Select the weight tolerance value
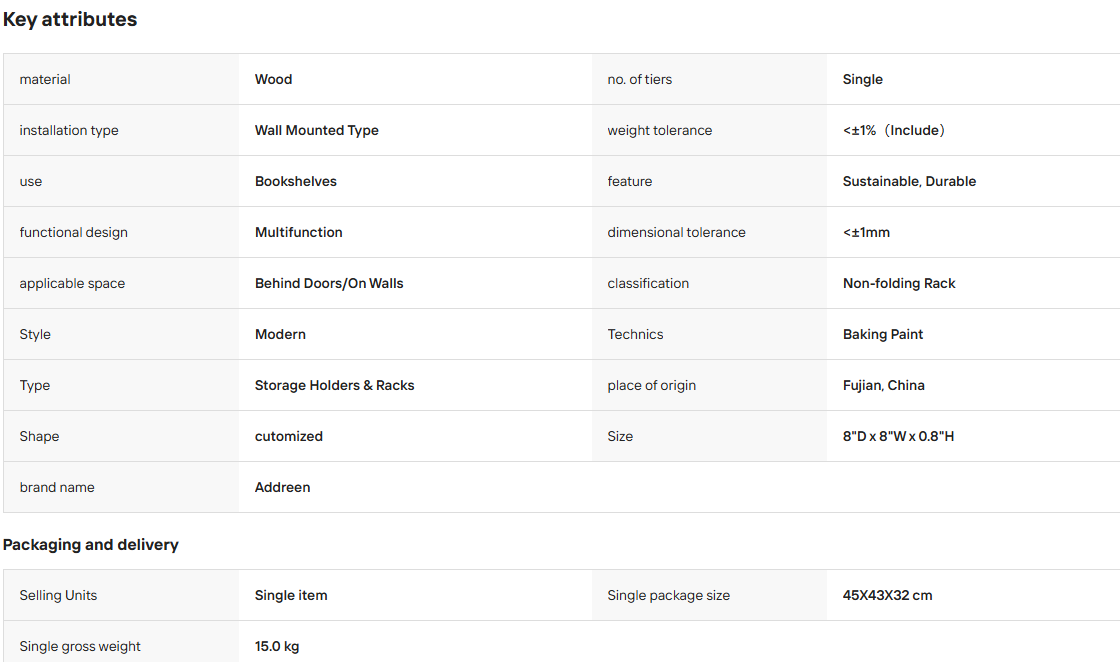 coord(894,130)
